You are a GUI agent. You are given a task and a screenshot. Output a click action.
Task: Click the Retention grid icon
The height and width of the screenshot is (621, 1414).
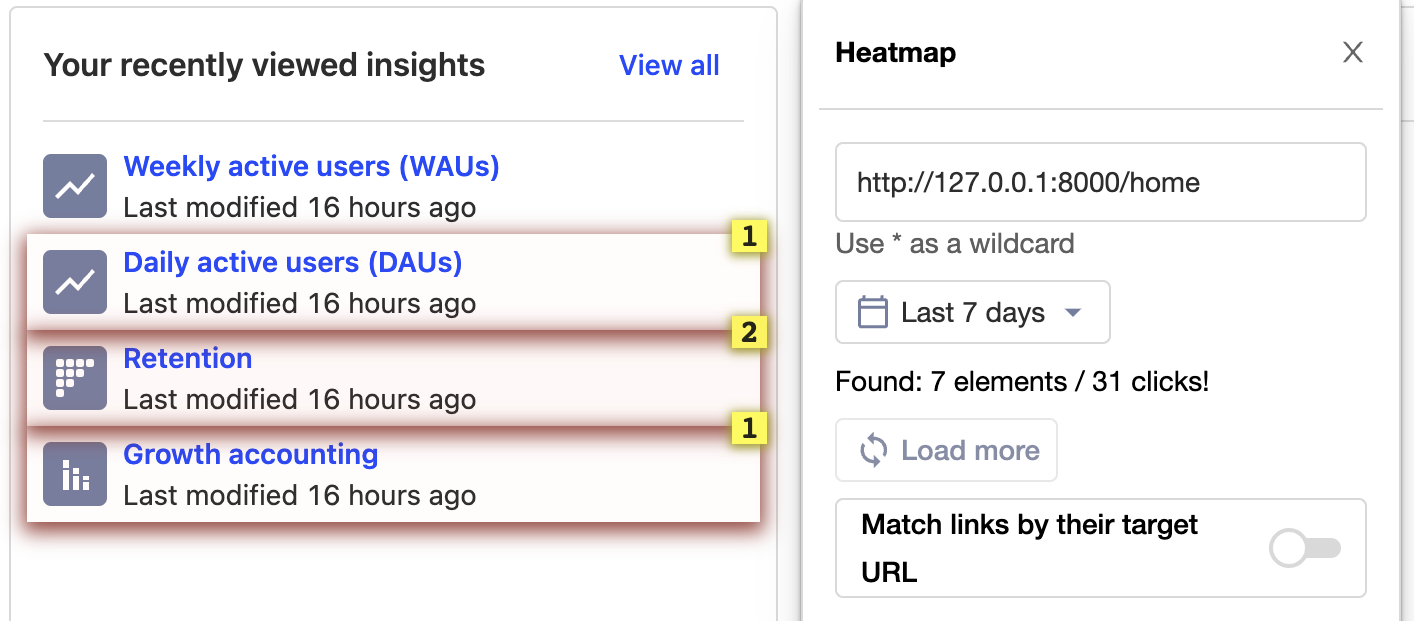pyautogui.click(x=75, y=378)
